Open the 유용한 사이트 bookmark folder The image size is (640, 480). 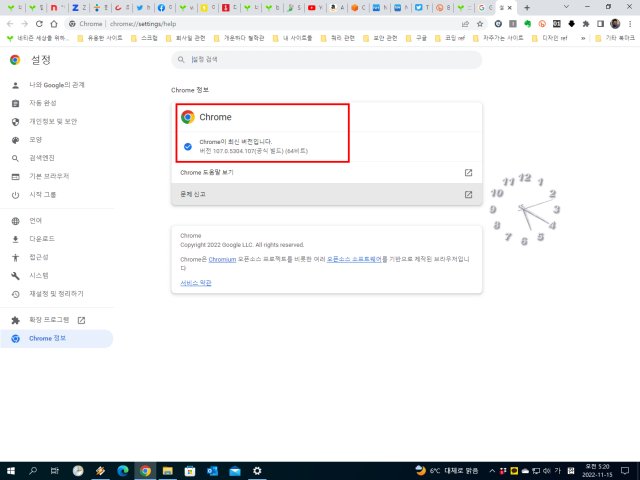pyautogui.click(x=100, y=38)
